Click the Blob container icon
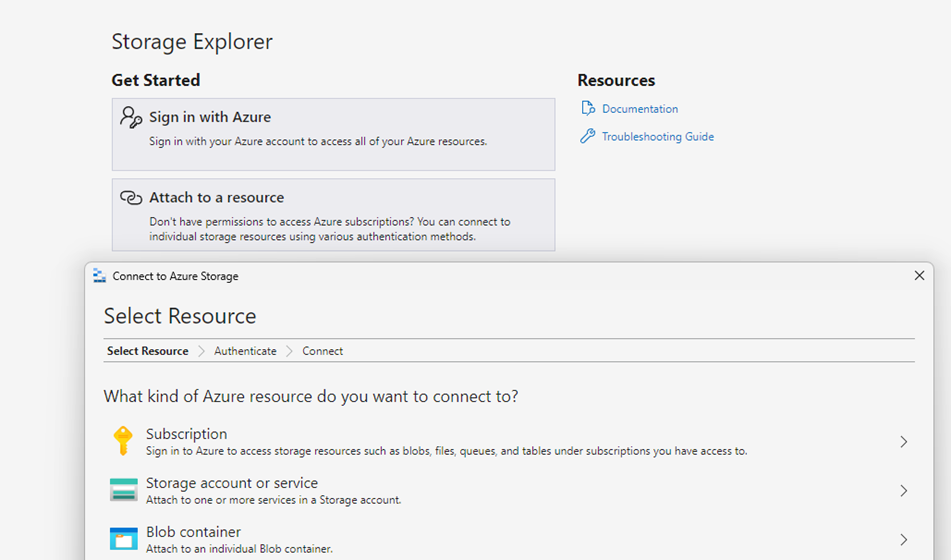 123,539
